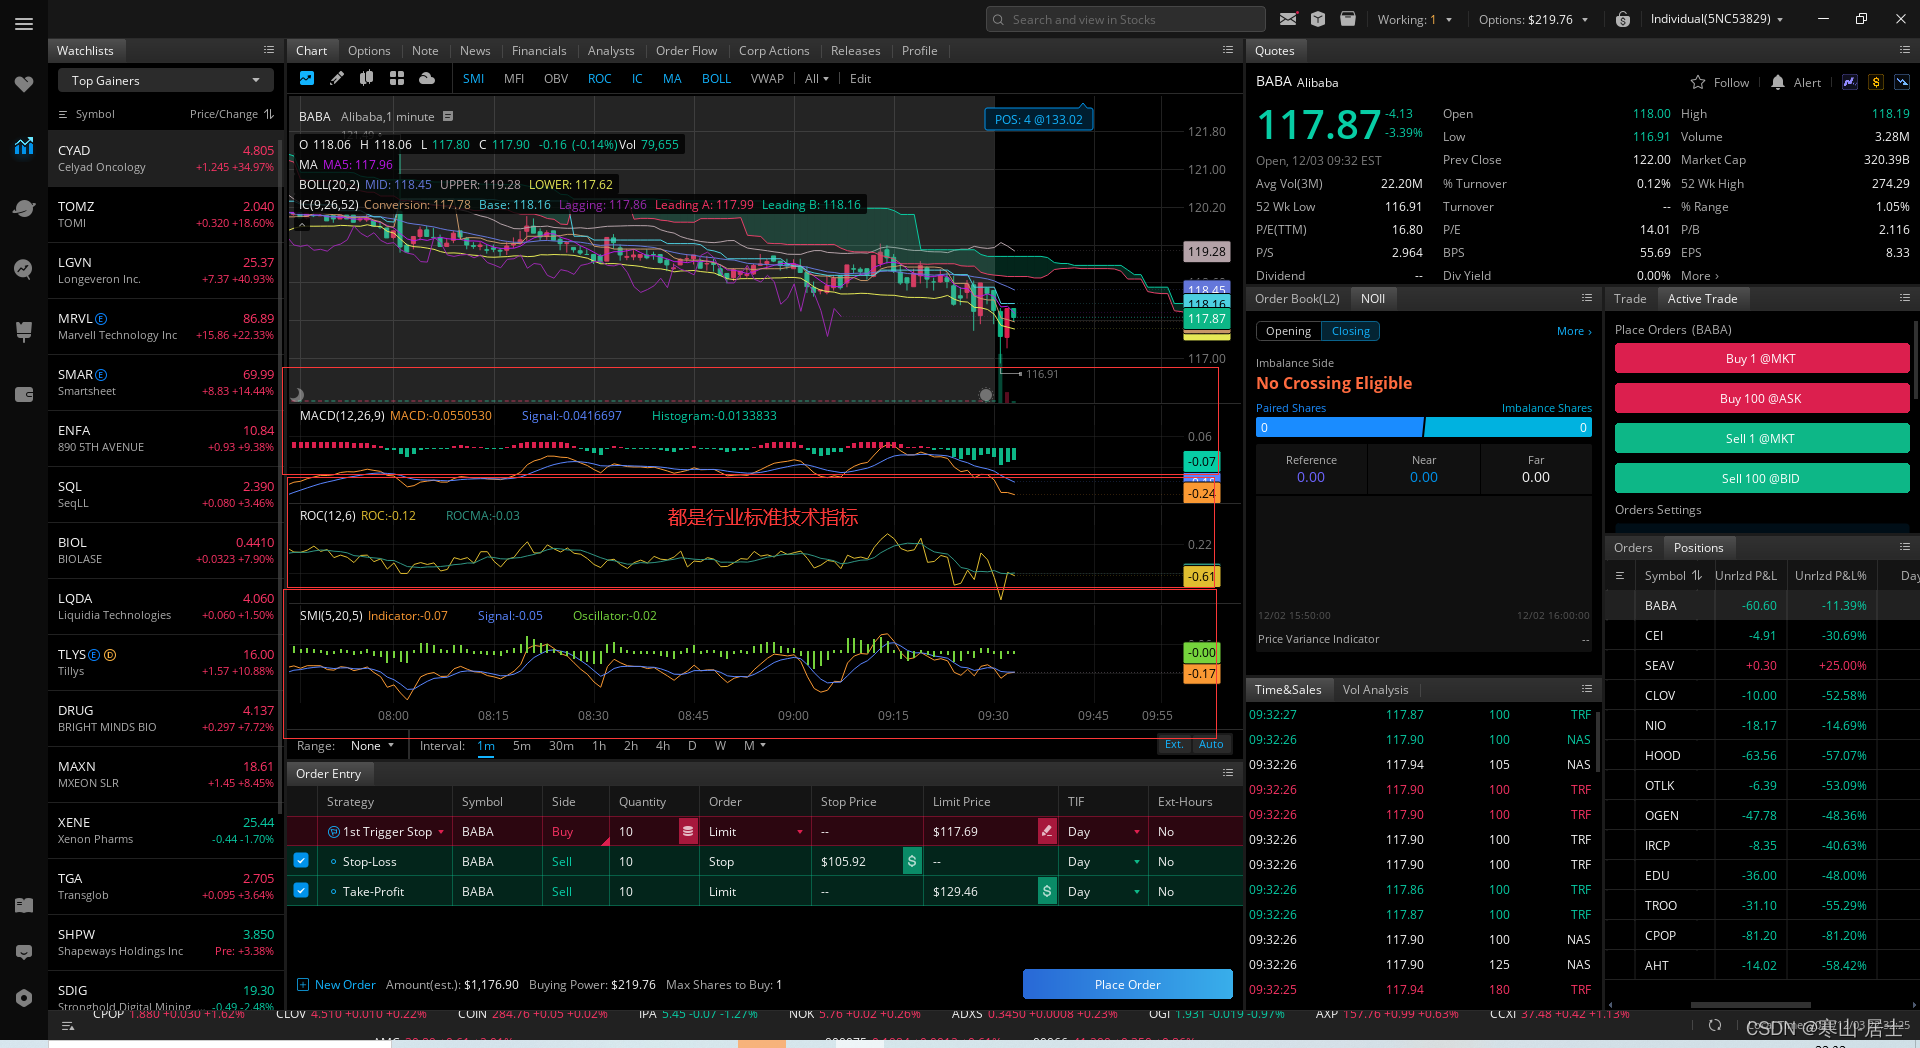Click the Buy 1 @MKT button

[1761, 358]
